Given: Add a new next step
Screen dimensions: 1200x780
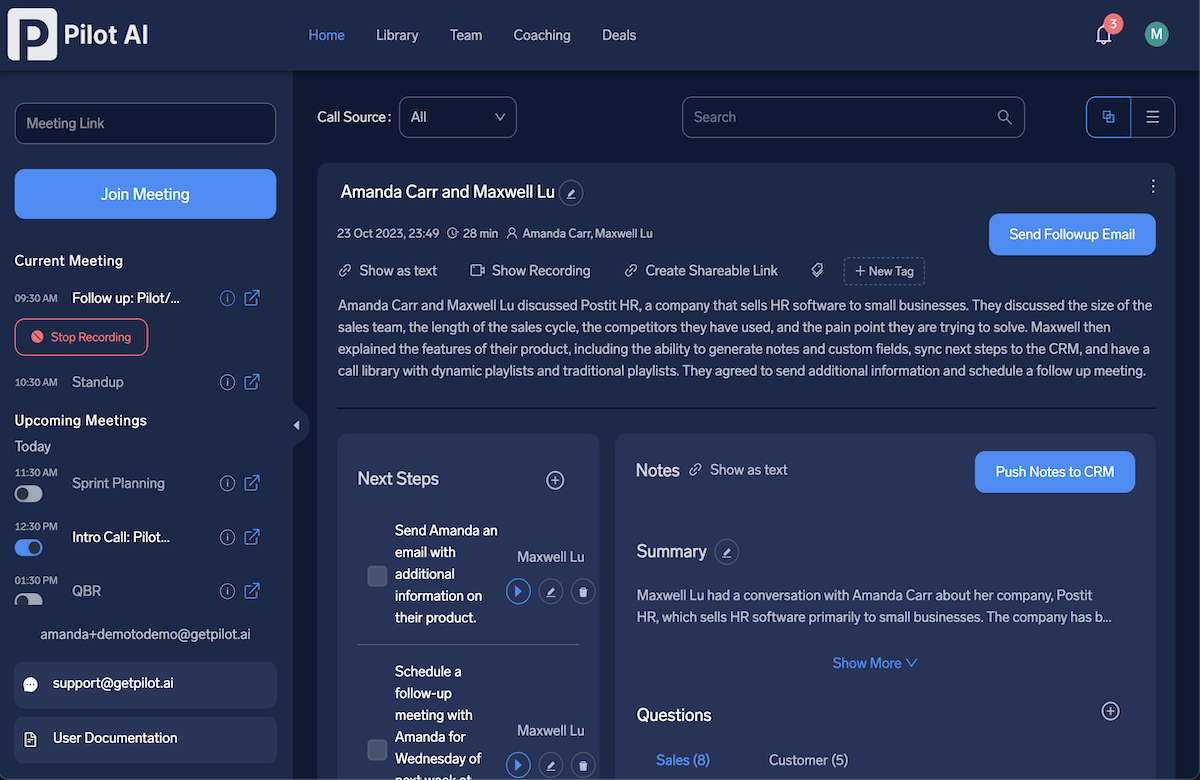Looking at the screenshot, I should click(555, 480).
